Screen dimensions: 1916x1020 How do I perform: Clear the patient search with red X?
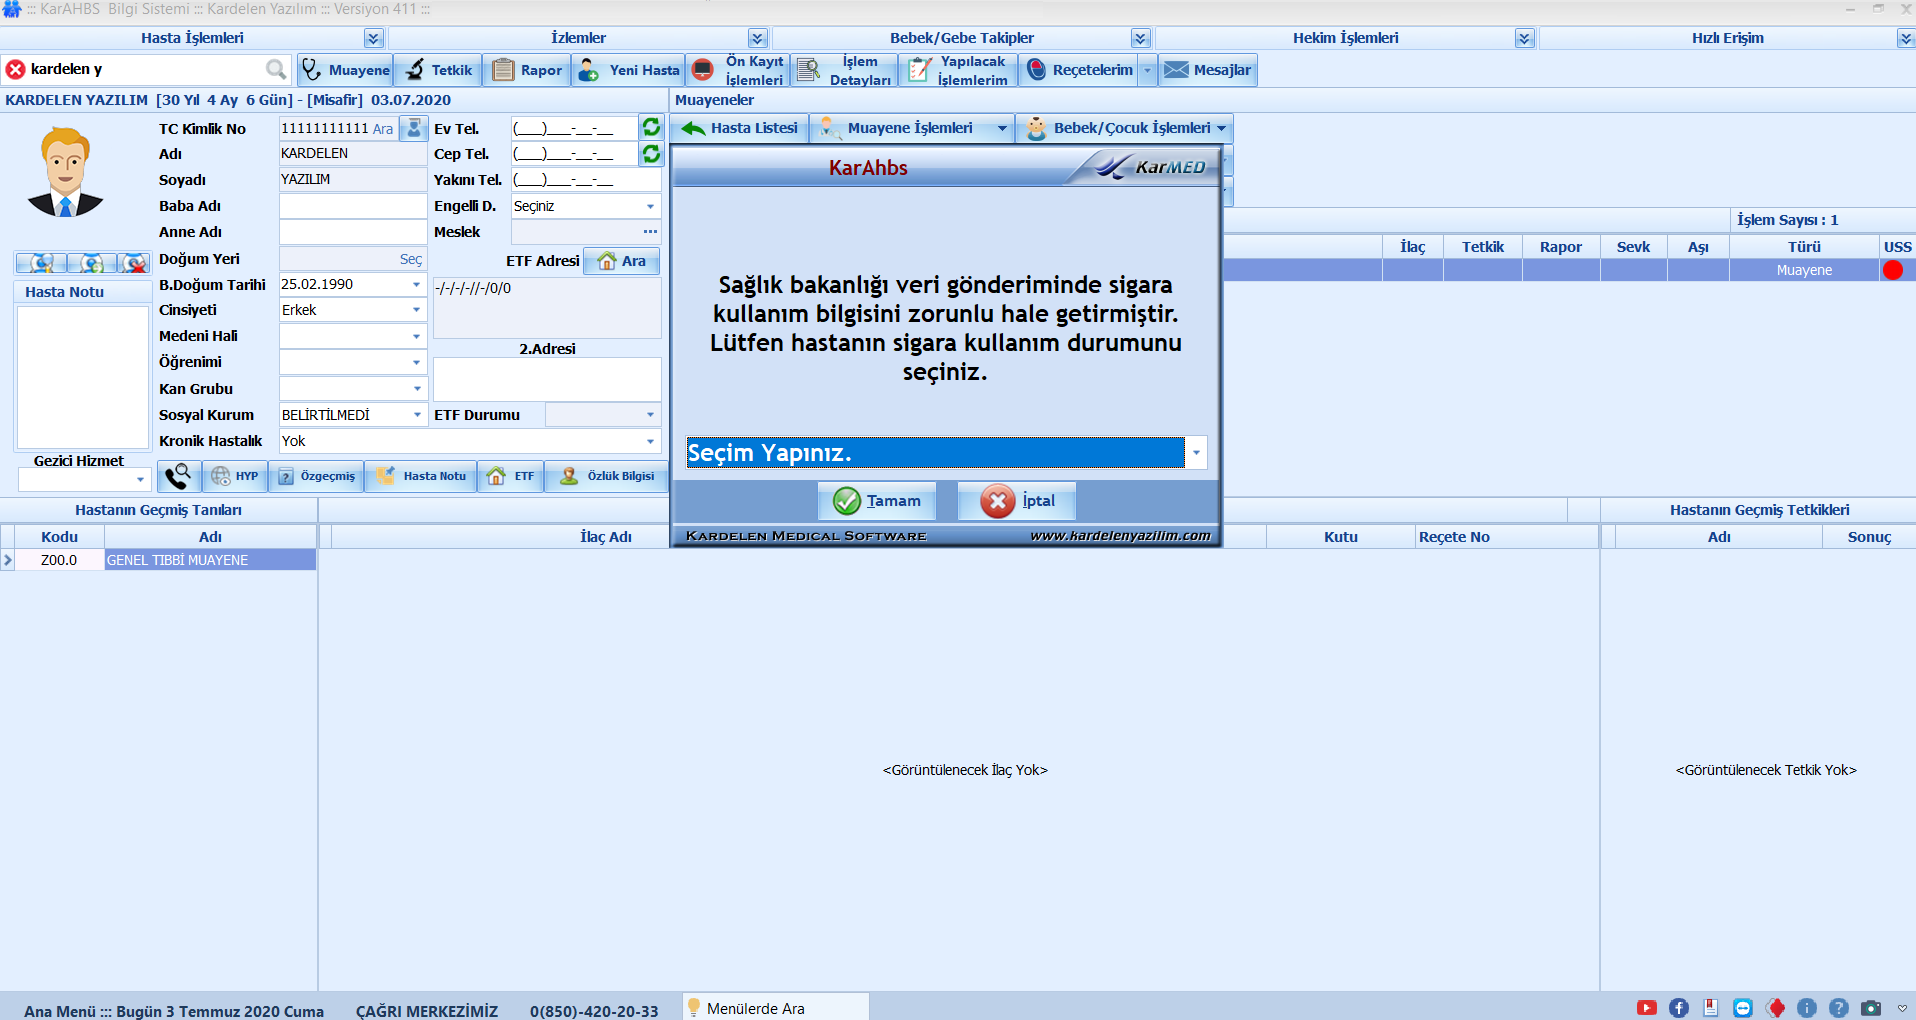(16, 69)
